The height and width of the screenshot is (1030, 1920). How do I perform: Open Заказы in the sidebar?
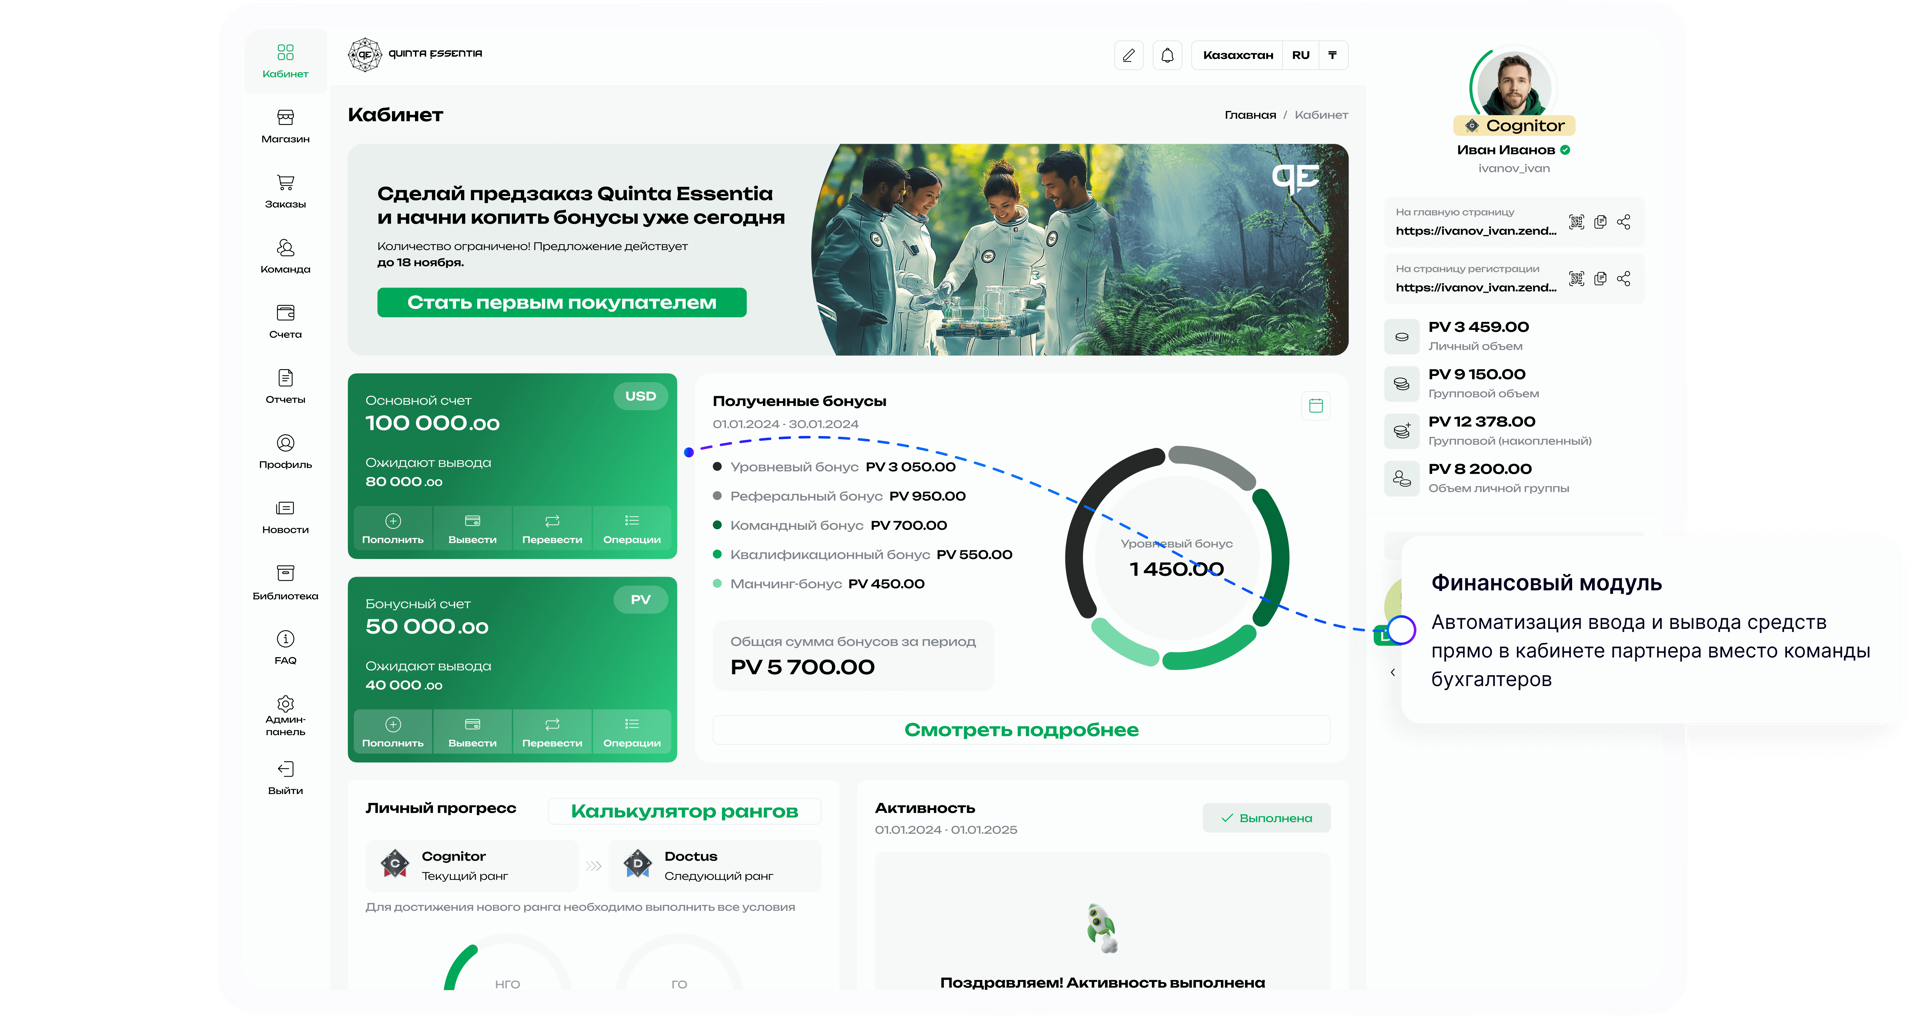285,191
